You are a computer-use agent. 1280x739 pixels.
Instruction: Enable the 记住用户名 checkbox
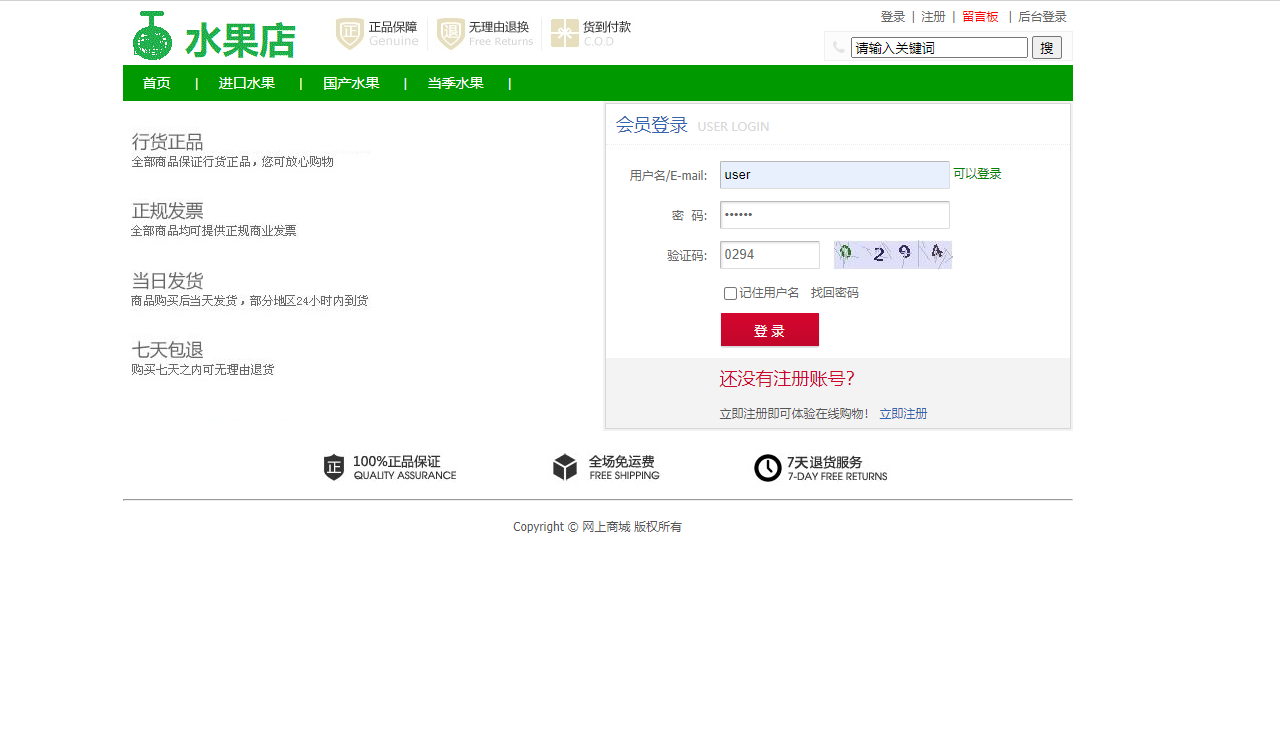pyautogui.click(x=730, y=292)
